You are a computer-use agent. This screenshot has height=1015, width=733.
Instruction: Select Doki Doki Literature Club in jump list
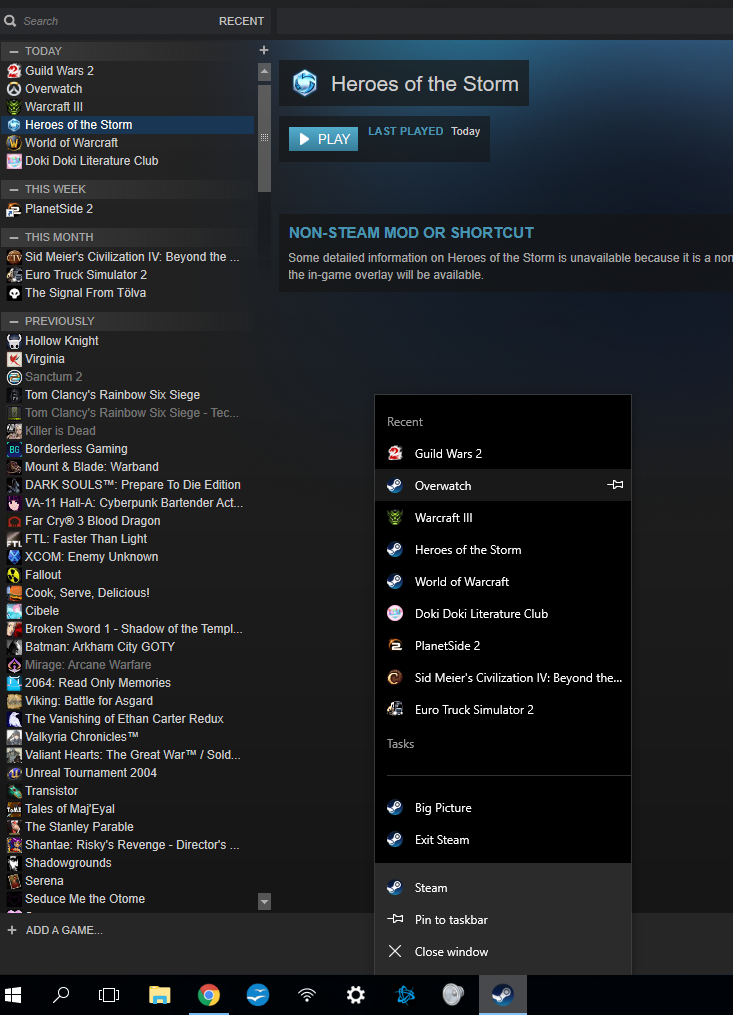click(x=502, y=613)
